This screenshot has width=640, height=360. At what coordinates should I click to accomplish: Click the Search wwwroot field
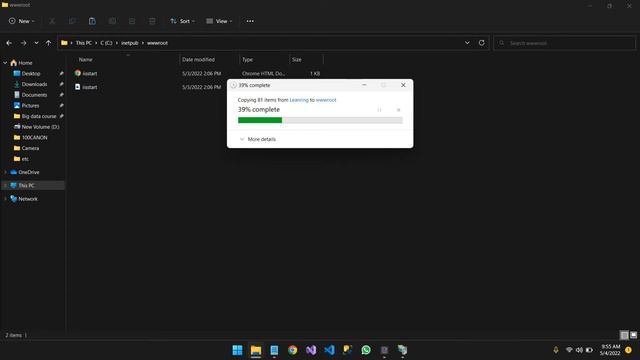pyautogui.click(x=564, y=43)
